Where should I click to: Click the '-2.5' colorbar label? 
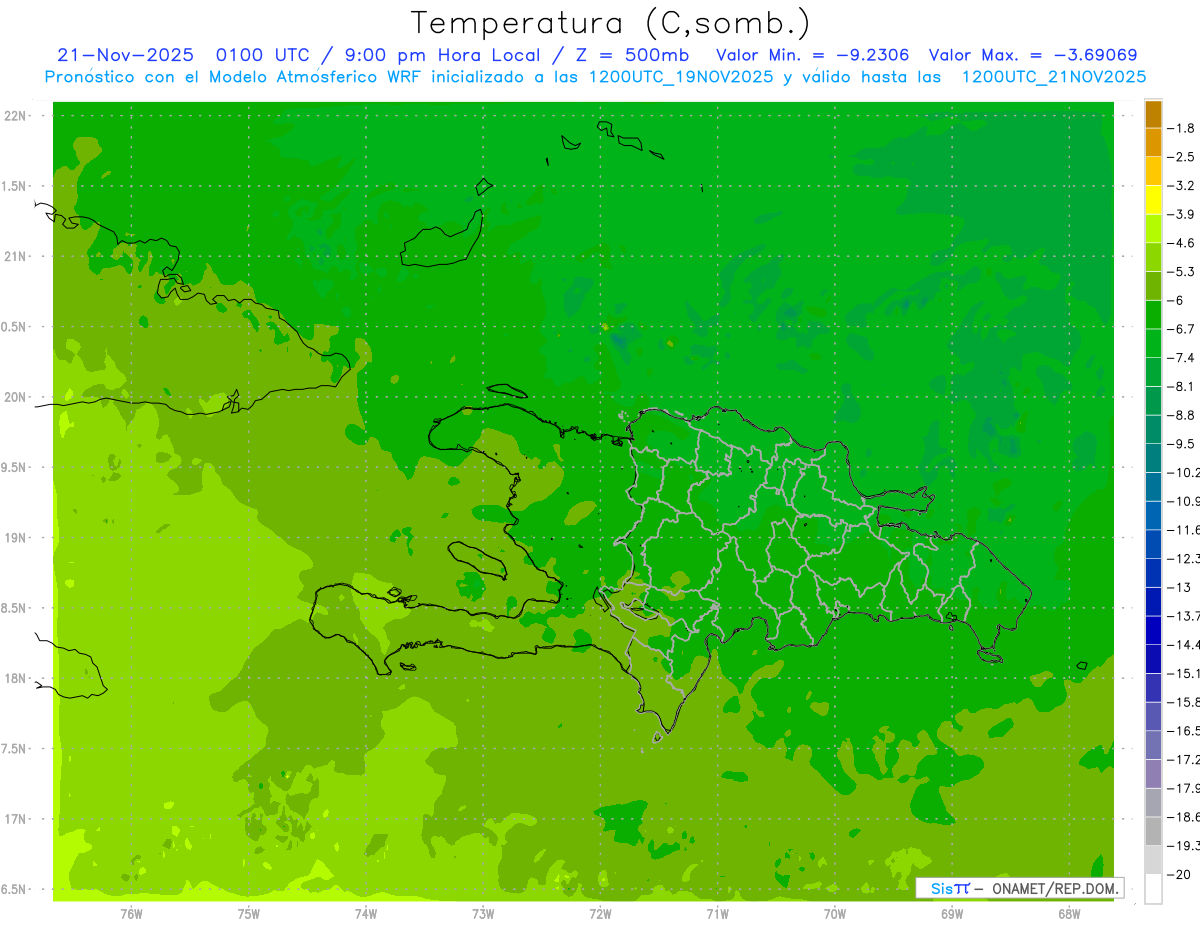click(1182, 157)
